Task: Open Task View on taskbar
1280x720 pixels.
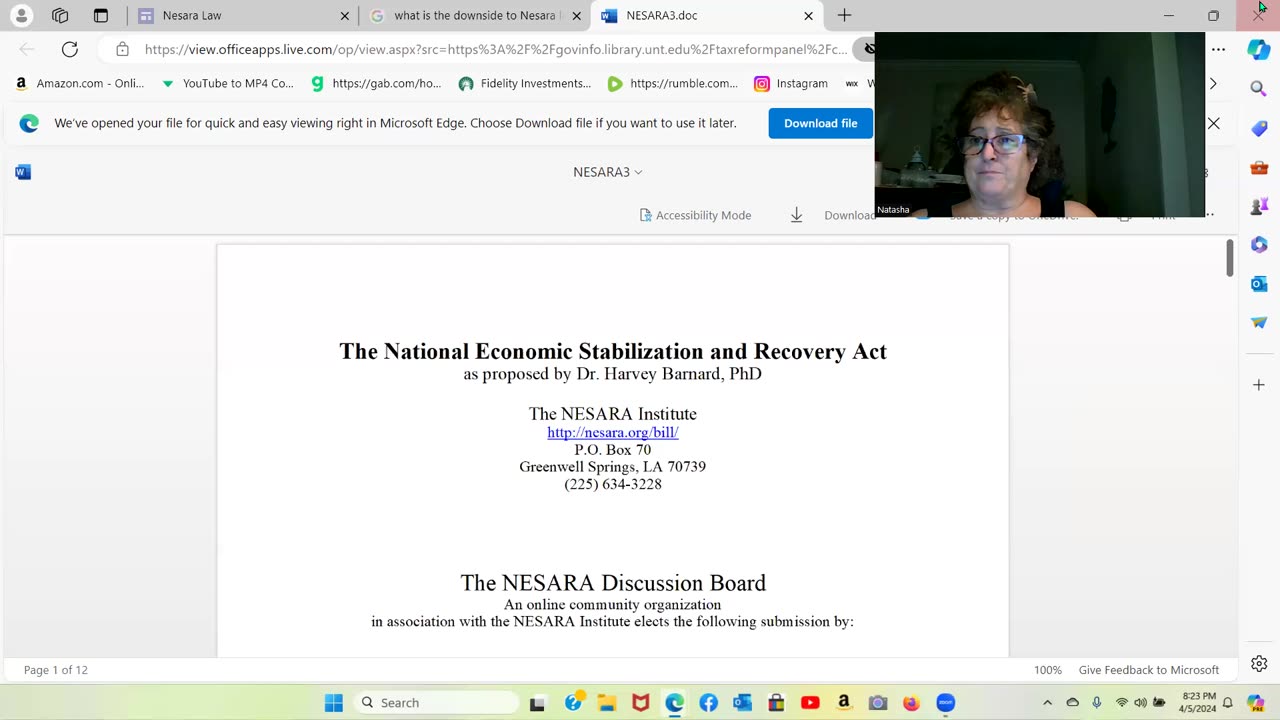Action: (x=537, y=703)
